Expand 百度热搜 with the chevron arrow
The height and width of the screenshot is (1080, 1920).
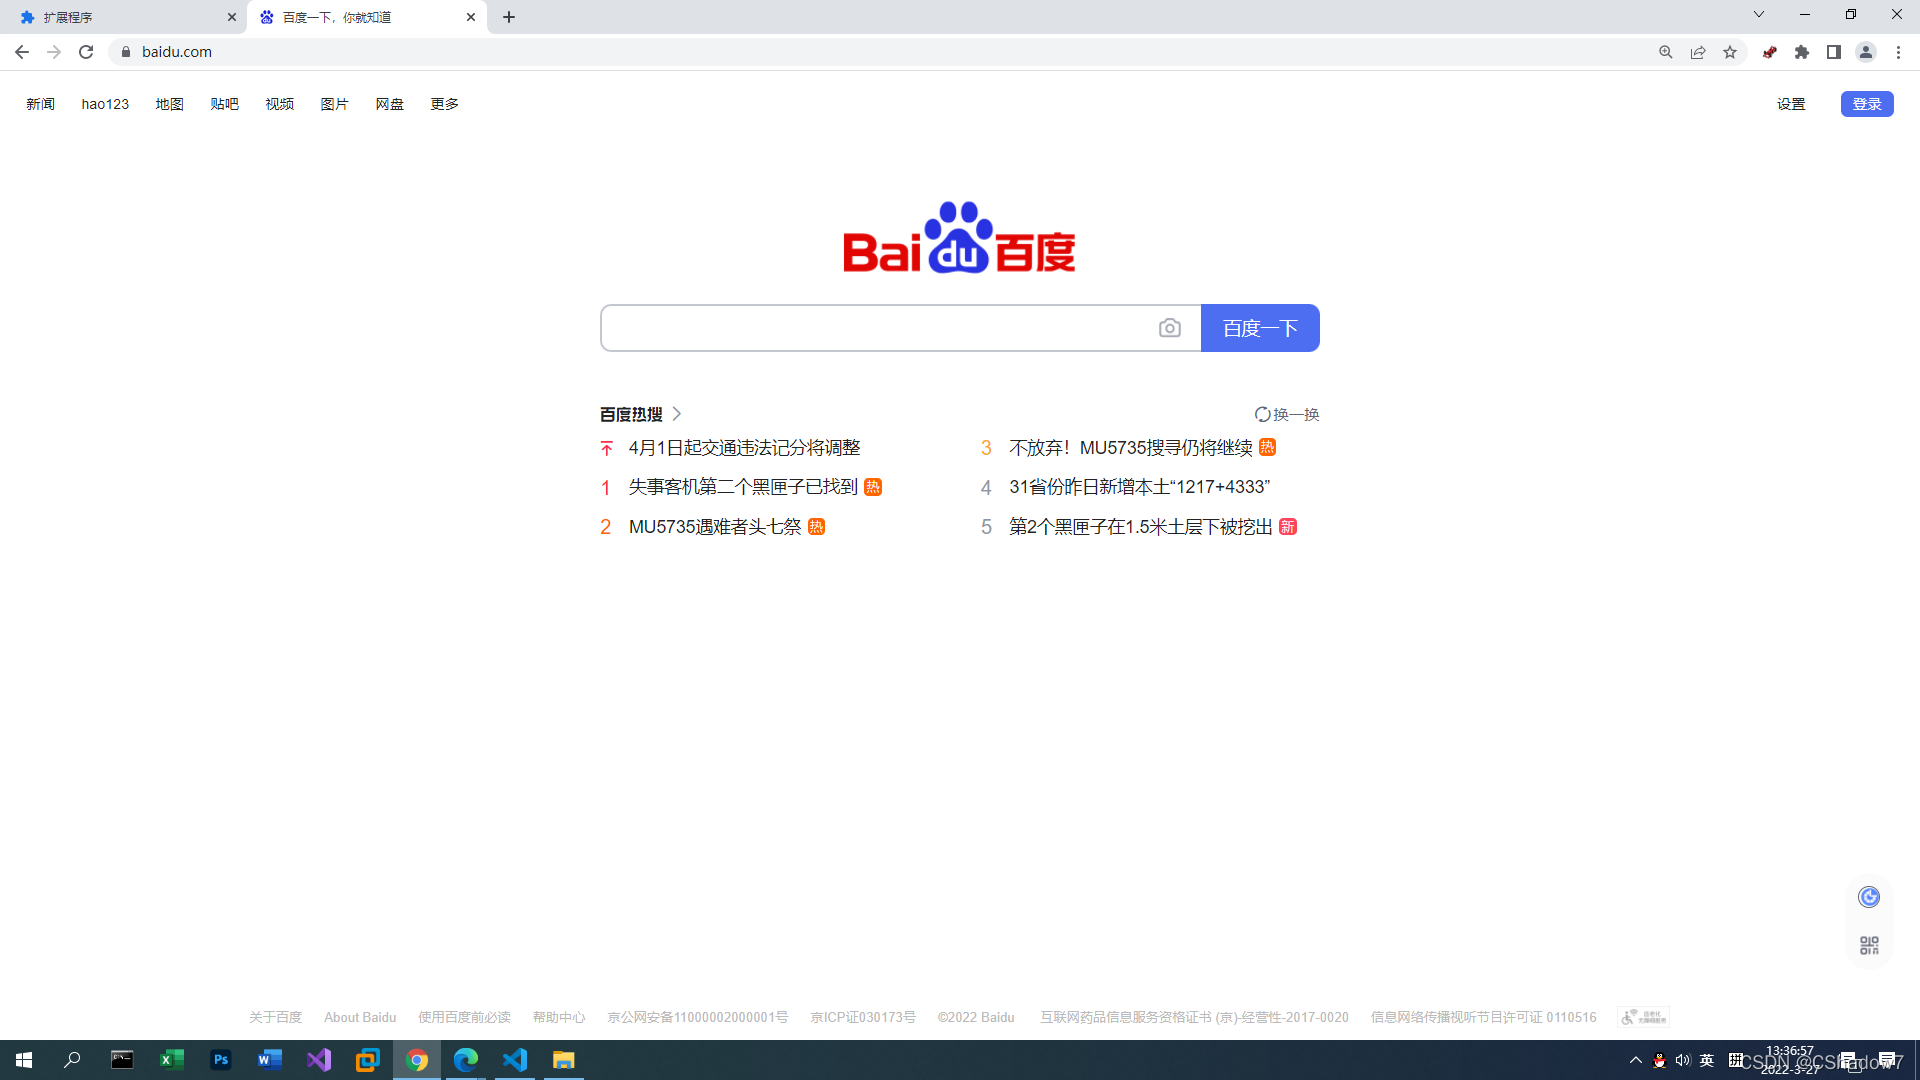[677, 414]
